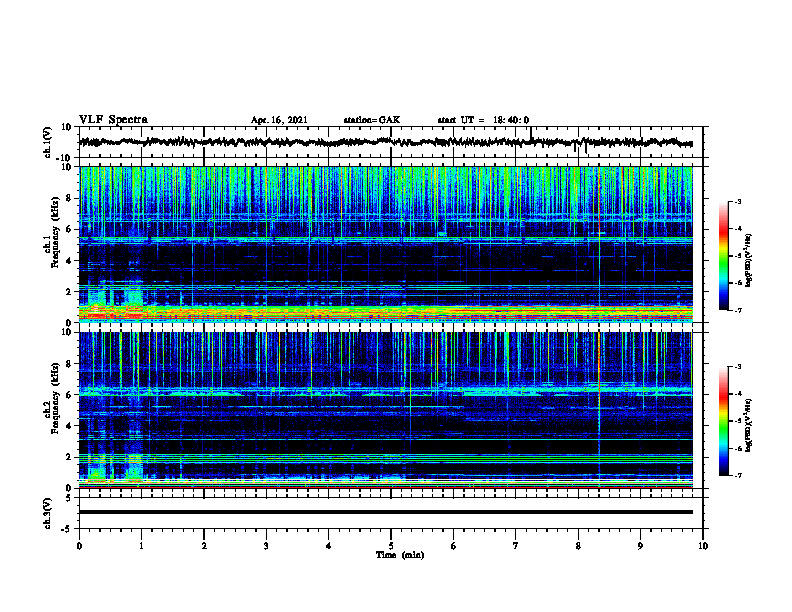Click the ch.1 "Frequency (kHz)" axis label
This screenshot has width=792, height=612.
pos(55,233)
